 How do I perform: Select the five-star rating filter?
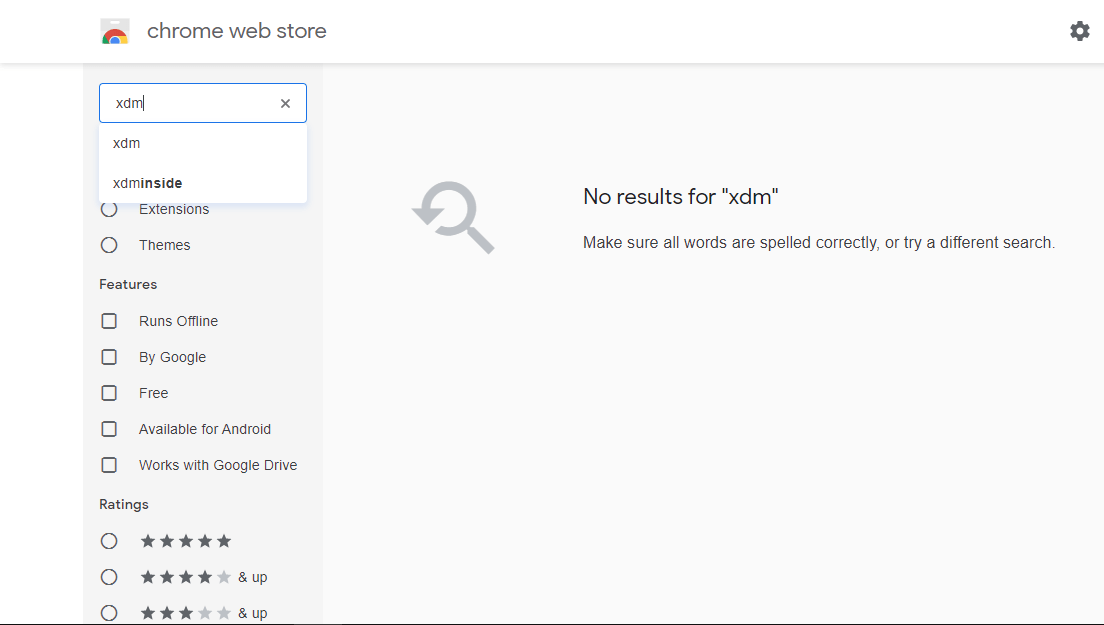coord(109,541)
